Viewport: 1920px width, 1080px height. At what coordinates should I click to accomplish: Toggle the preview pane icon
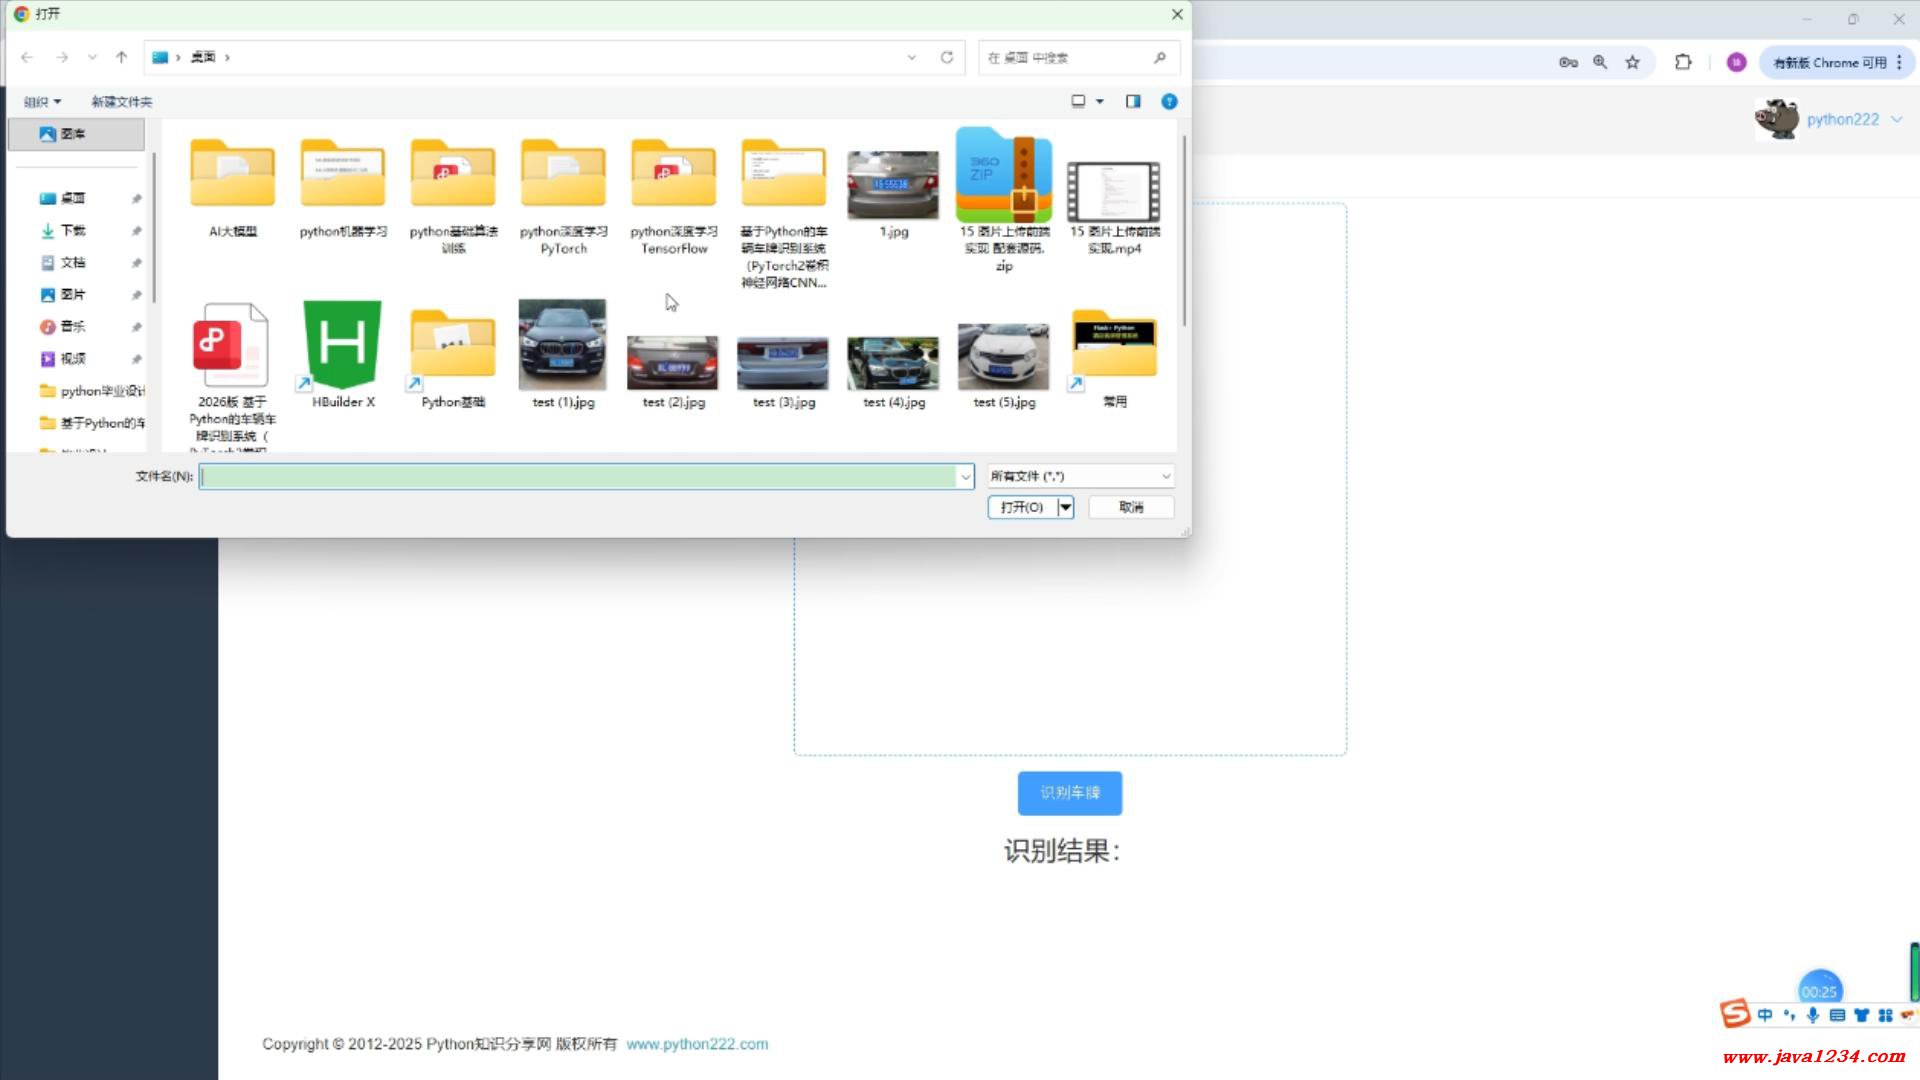pyautogui.click(x=1133, y=101)
